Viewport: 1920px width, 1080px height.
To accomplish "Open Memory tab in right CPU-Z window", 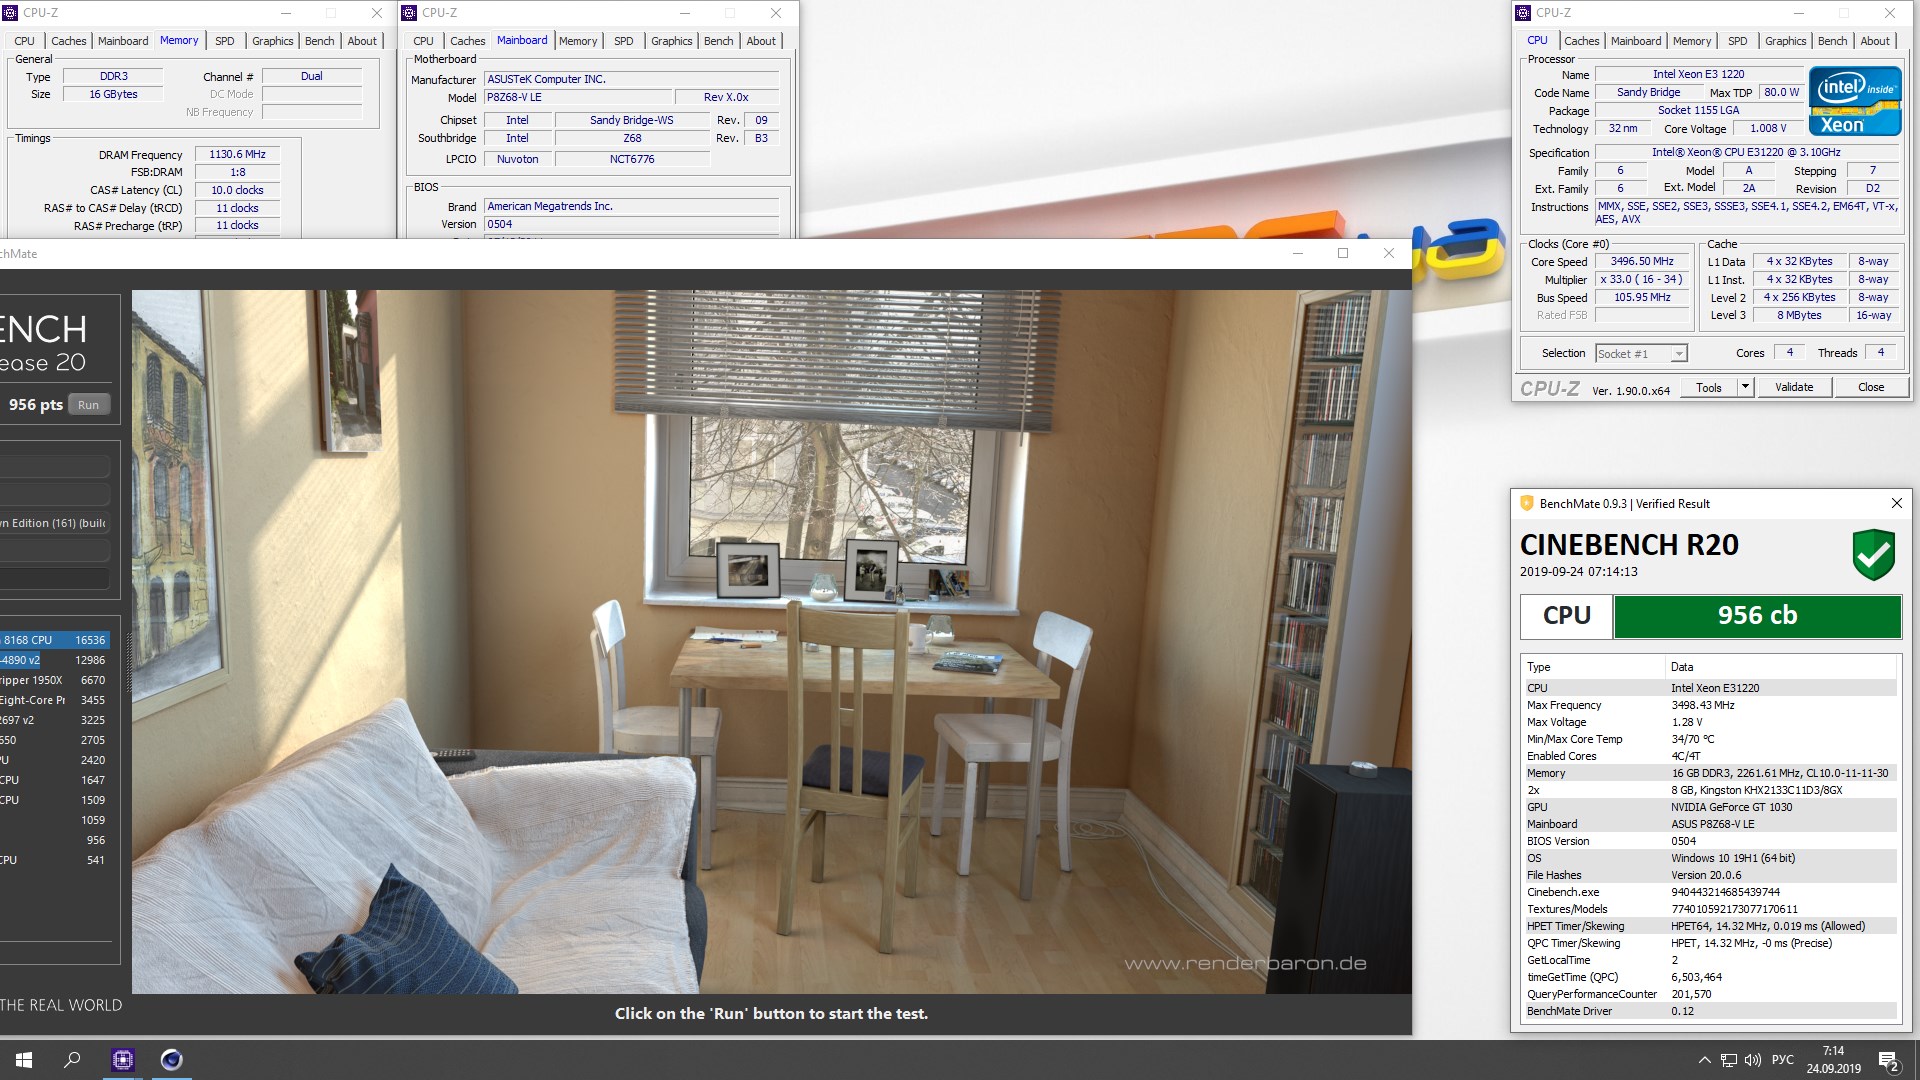I will tap(1692, 41).
